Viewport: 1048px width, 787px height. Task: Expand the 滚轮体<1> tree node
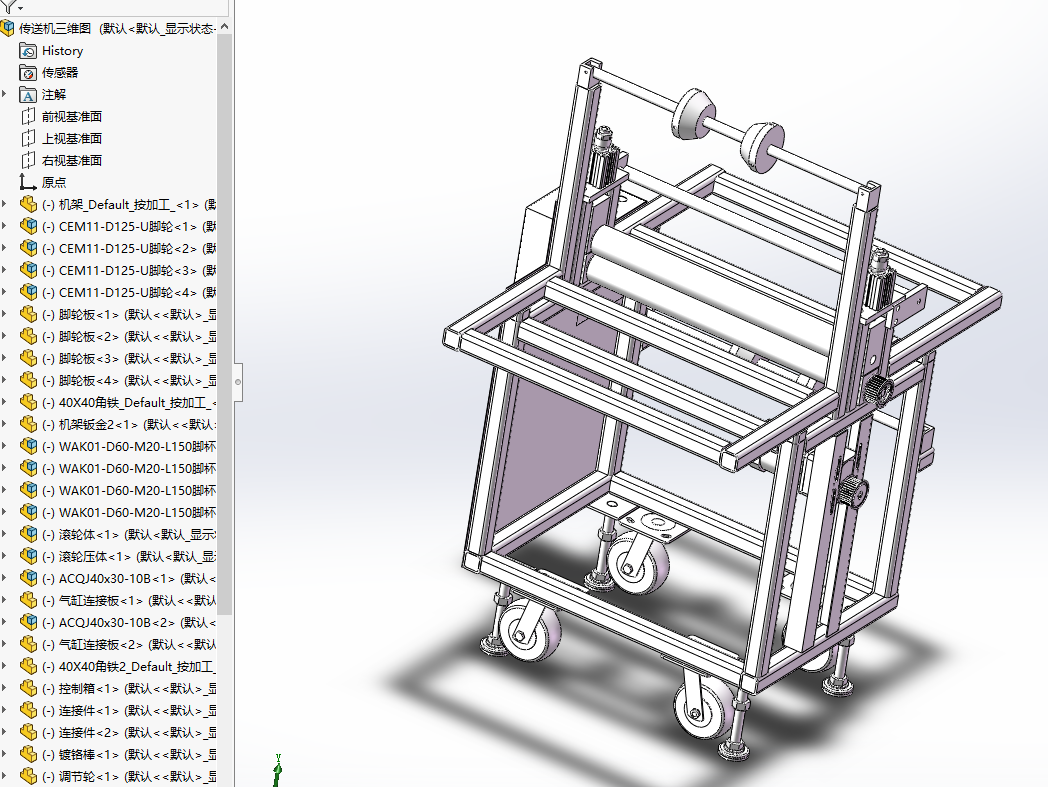[x=4, y=534]
